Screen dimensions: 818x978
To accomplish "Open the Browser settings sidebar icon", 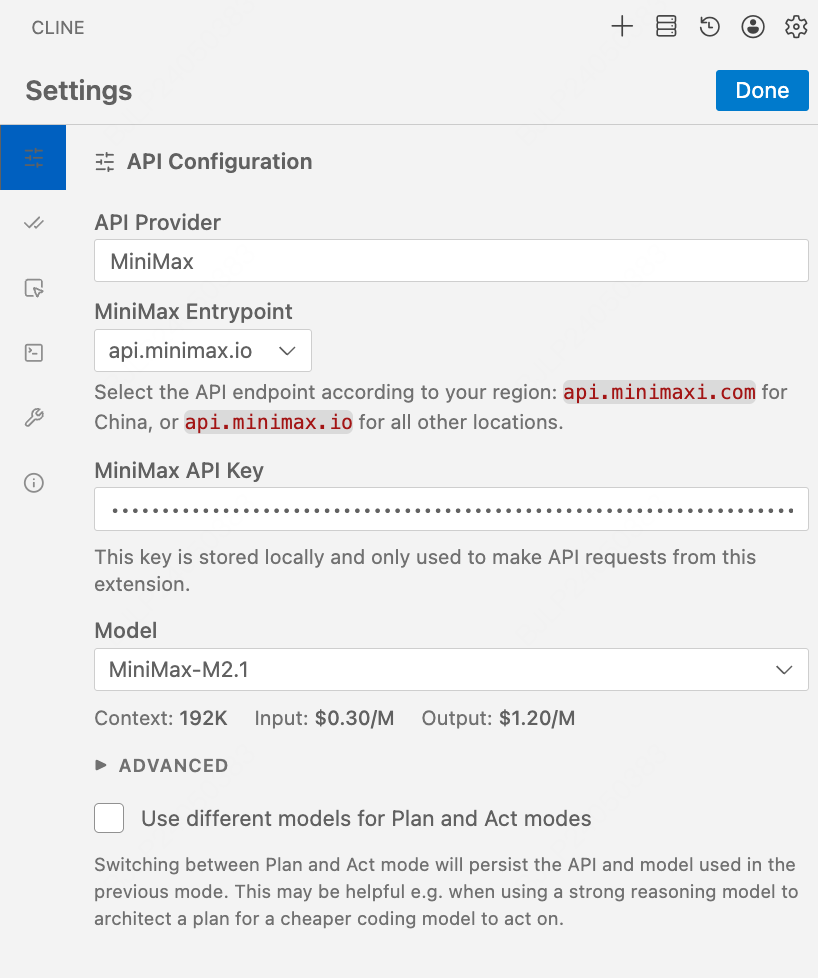I will click(34, 288).
